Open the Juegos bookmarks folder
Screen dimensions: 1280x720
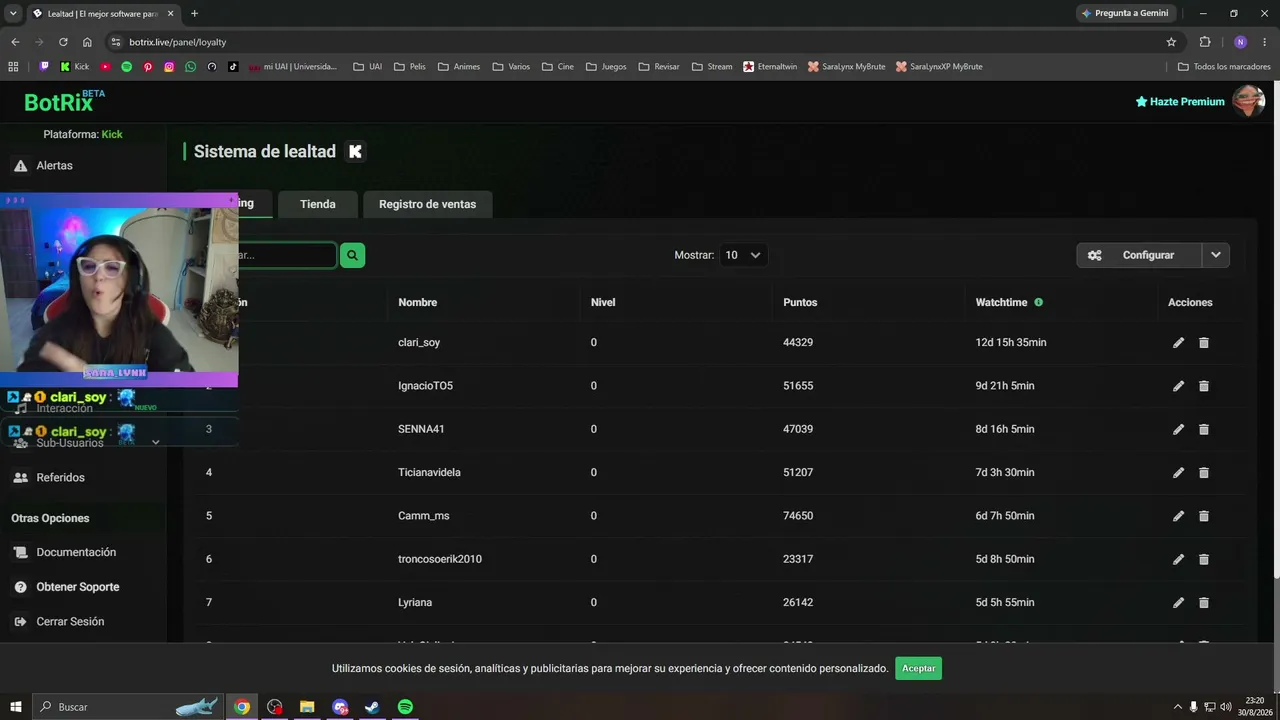606,67
